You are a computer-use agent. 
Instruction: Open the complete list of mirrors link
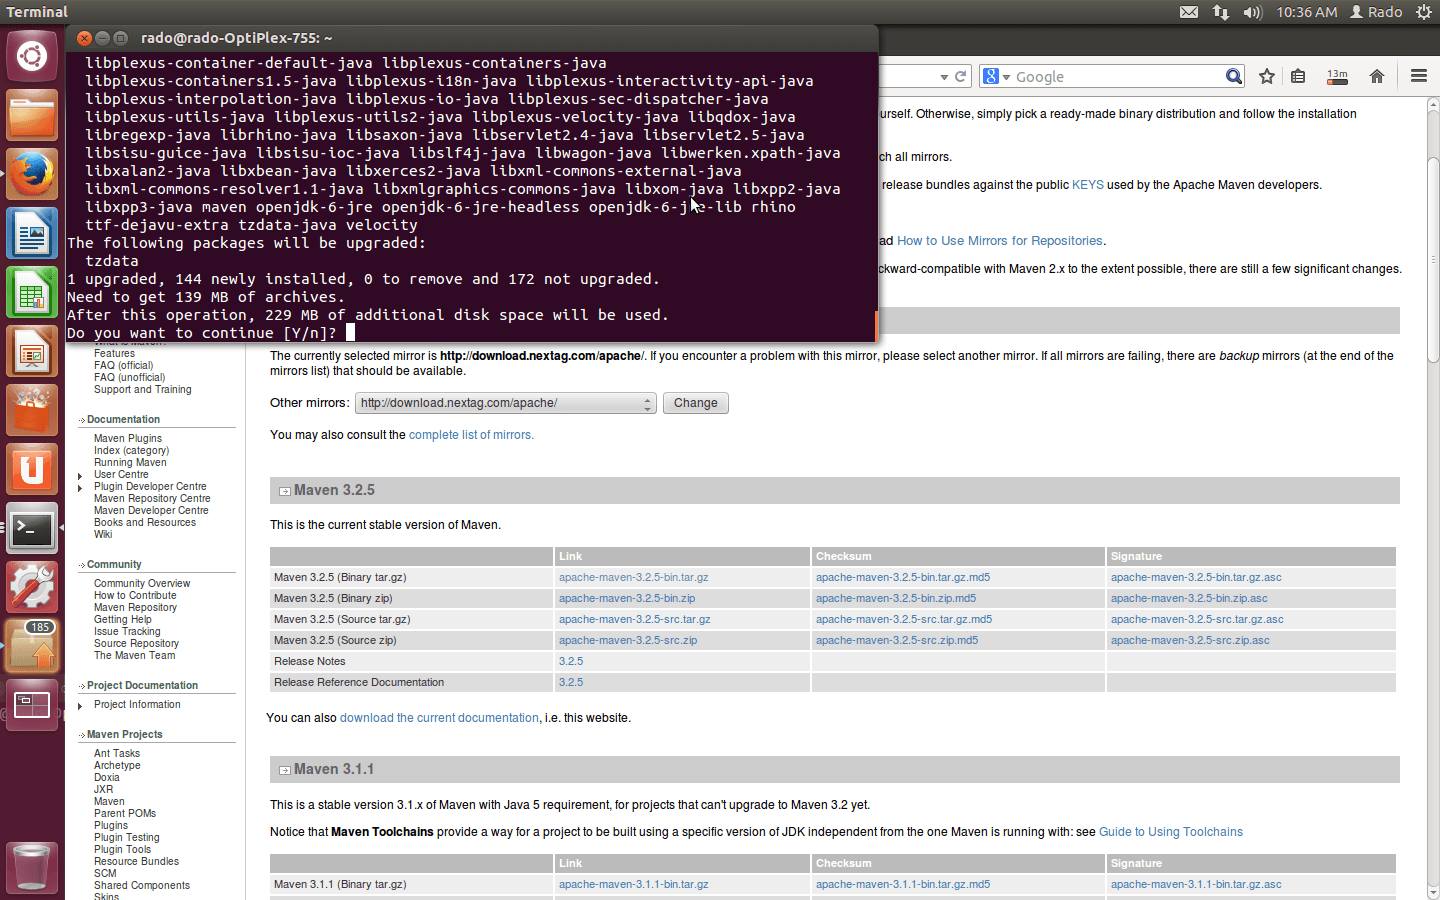pos(471,435)
